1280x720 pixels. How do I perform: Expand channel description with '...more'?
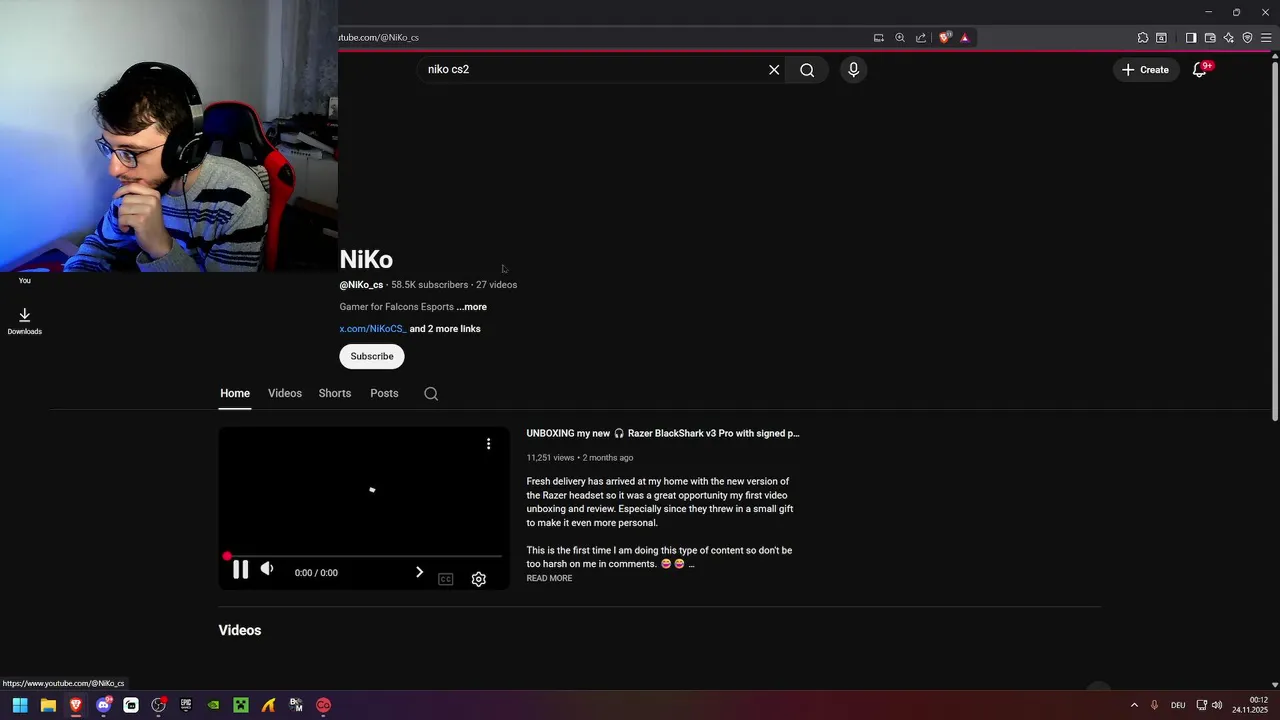tap(472, 307)
